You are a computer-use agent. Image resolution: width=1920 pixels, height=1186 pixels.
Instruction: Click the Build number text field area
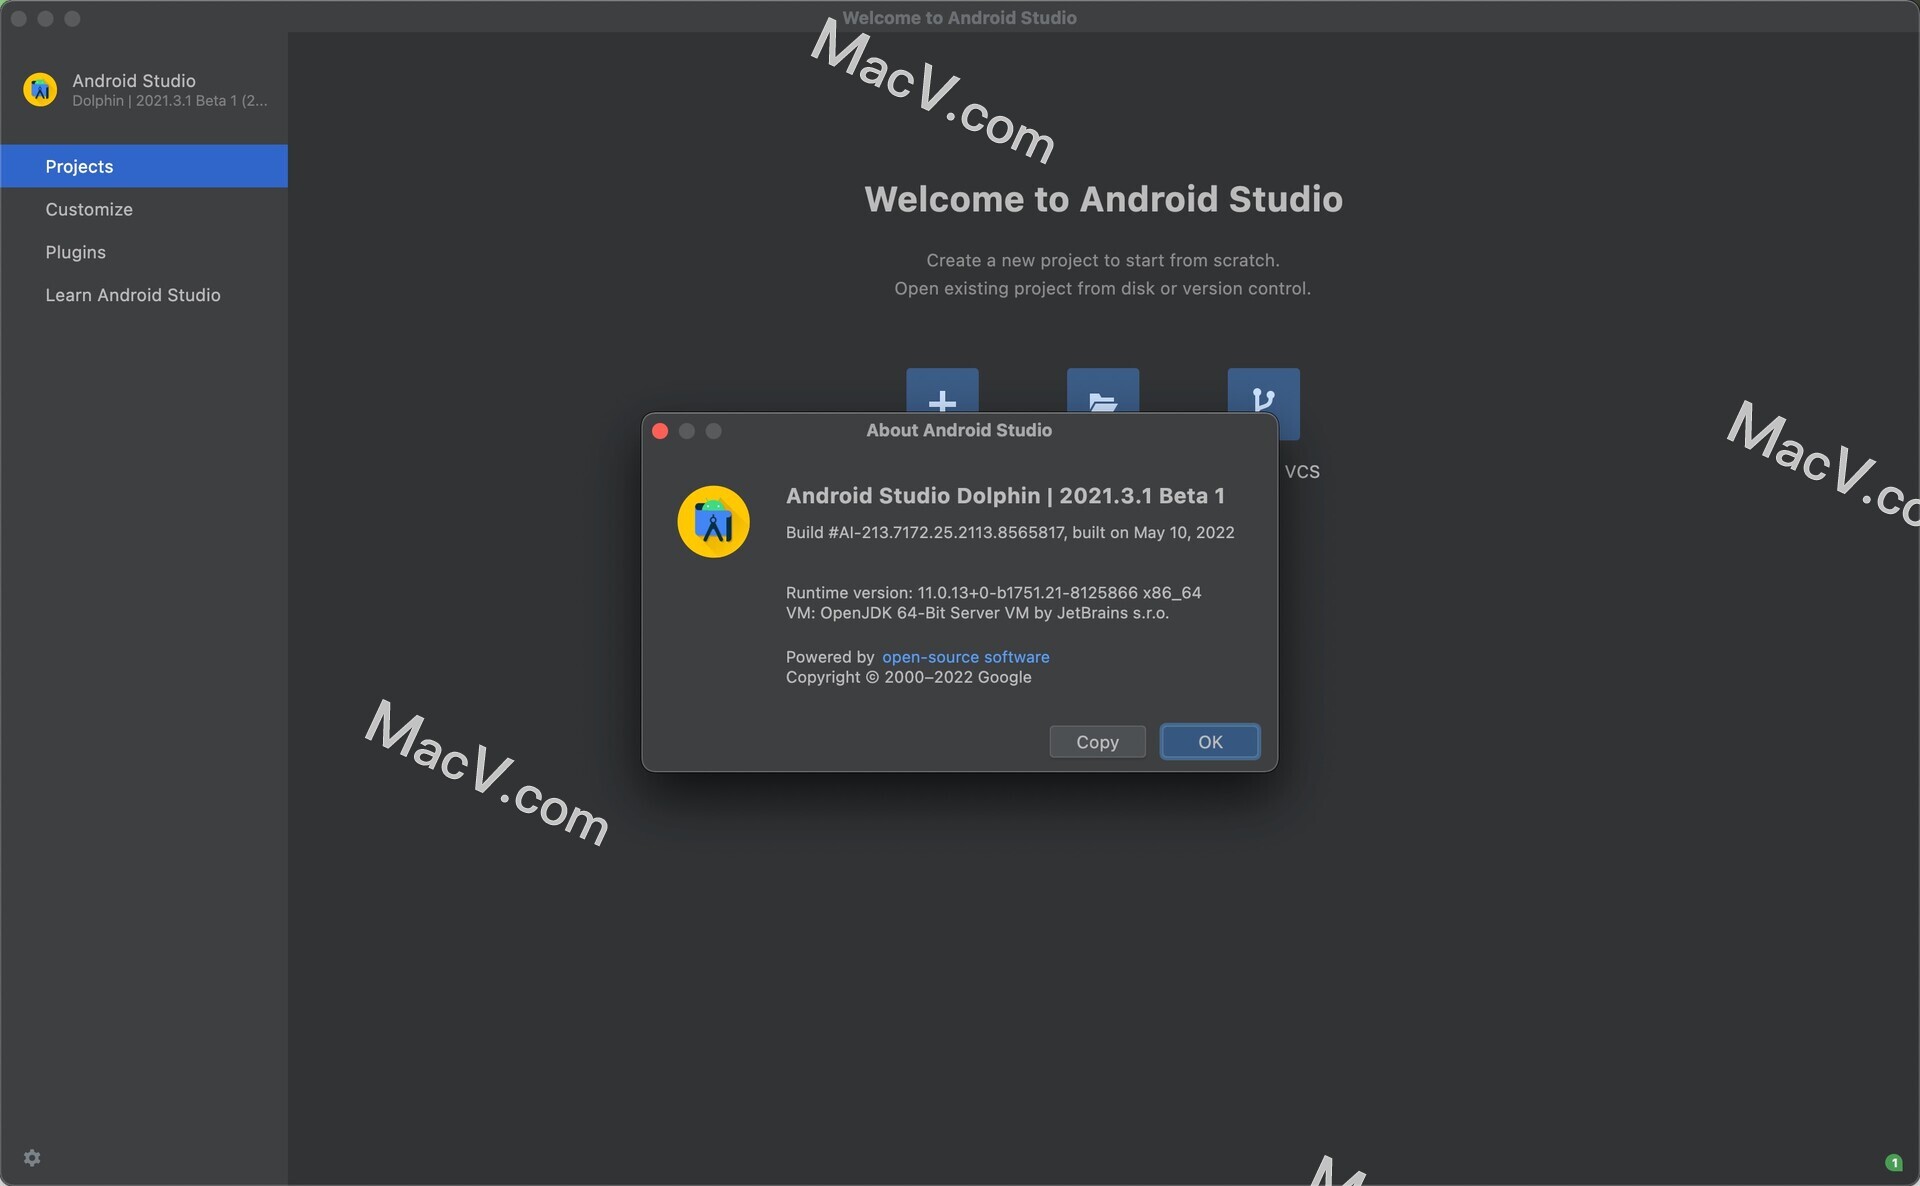pyautogui.click(x=1009, y=532)
